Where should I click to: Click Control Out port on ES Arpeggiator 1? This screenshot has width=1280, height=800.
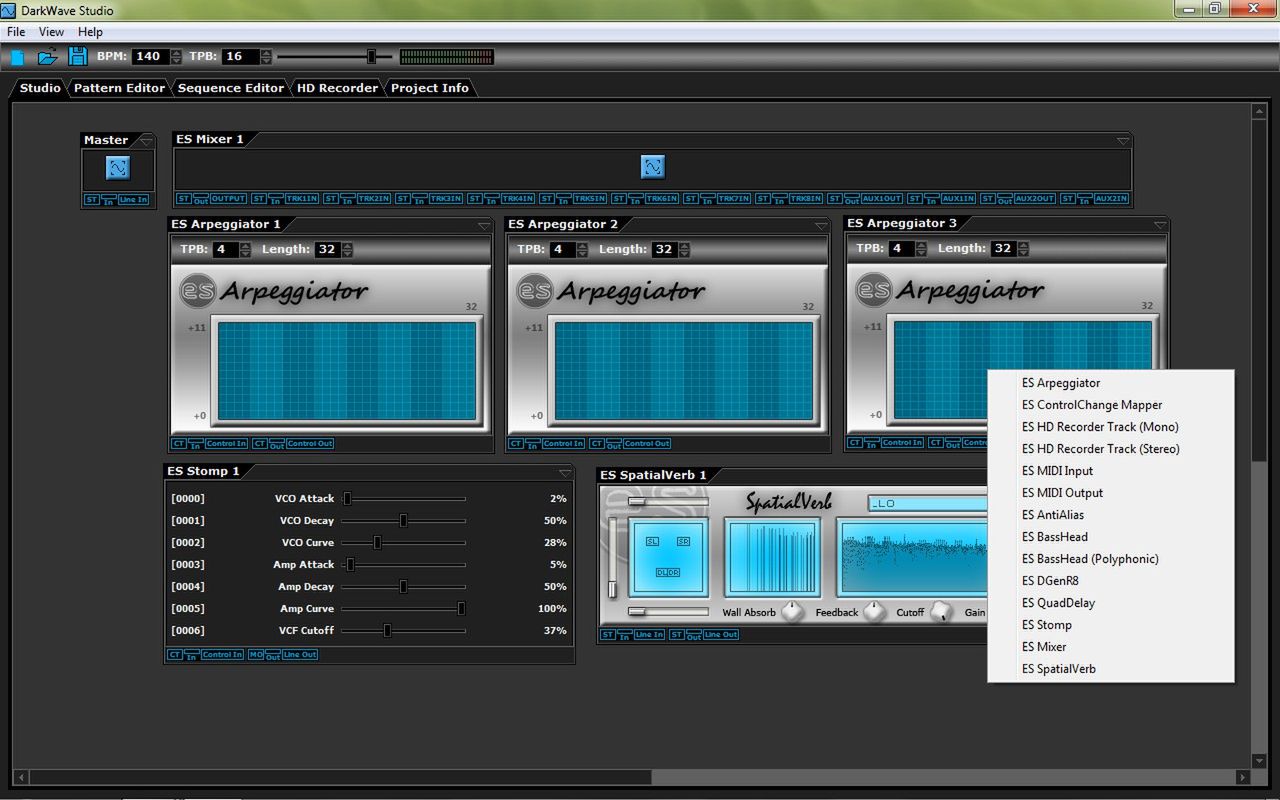click(x=310, y=443)
